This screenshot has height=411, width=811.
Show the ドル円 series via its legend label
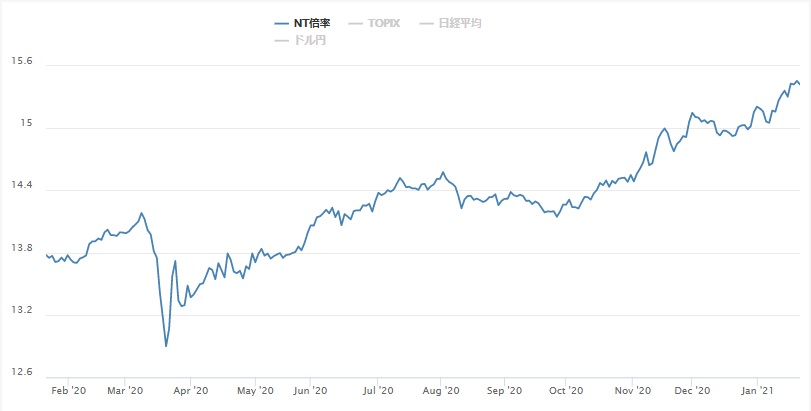(310, 40)
